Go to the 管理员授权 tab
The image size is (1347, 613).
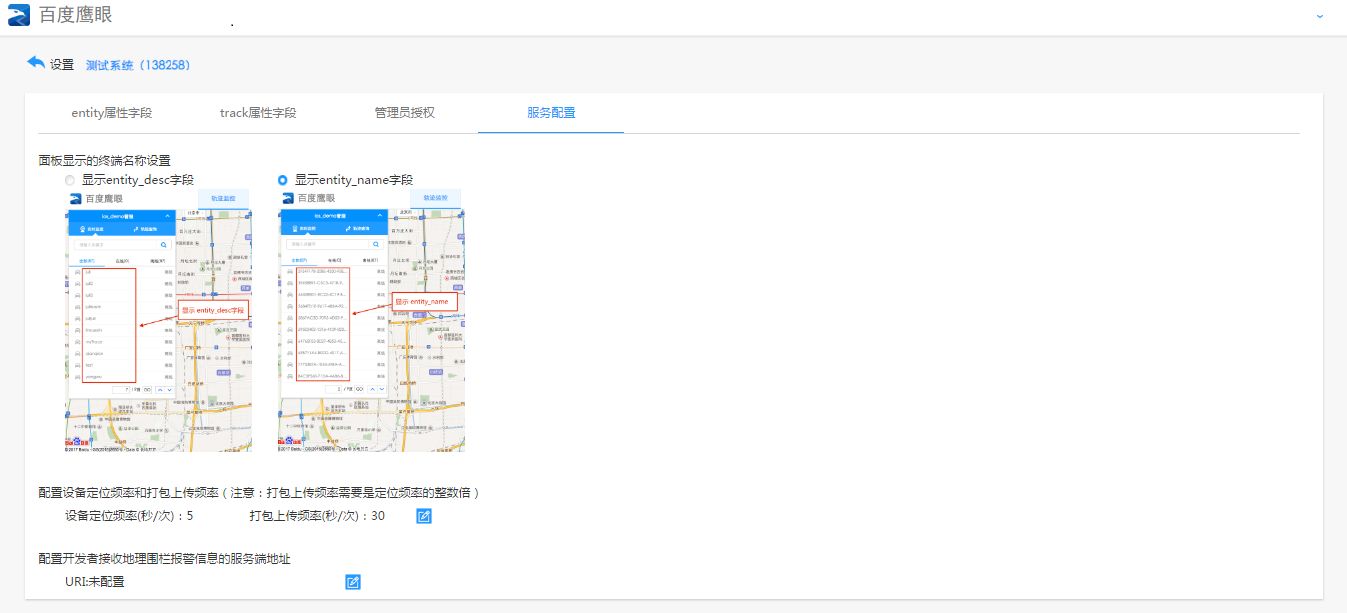point(405,112)
